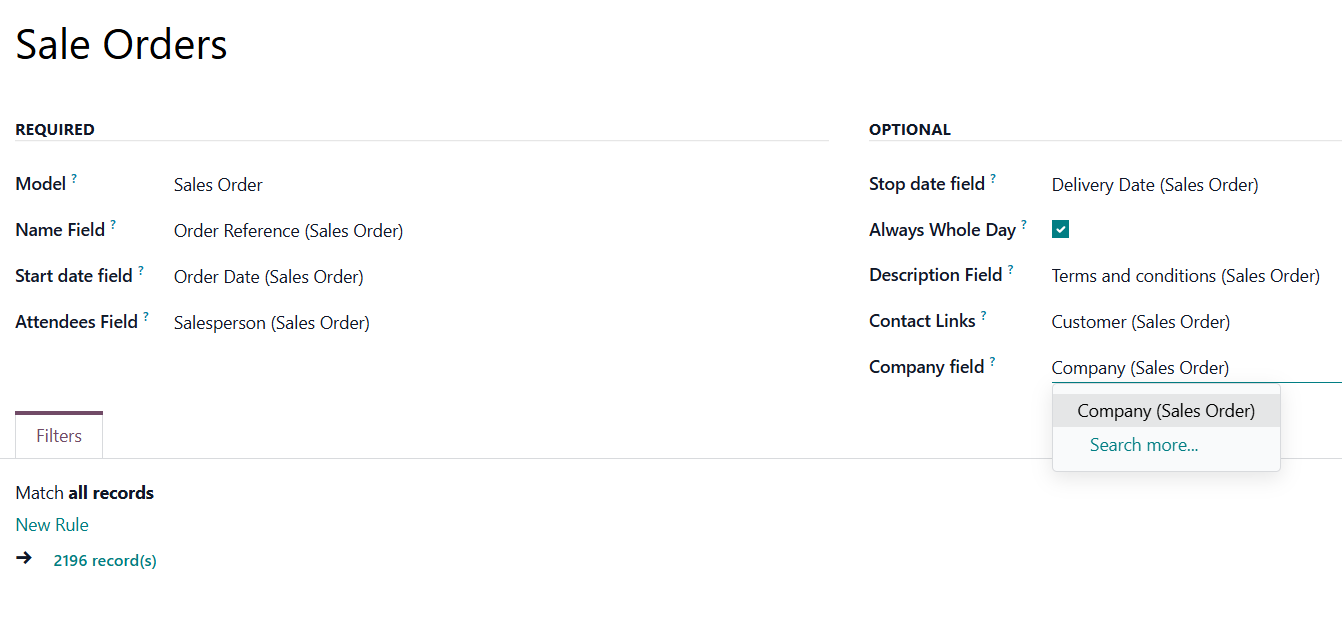The image size is (1342, 636).
Task: Add a New Rule filter
Action: click(52, 525)
